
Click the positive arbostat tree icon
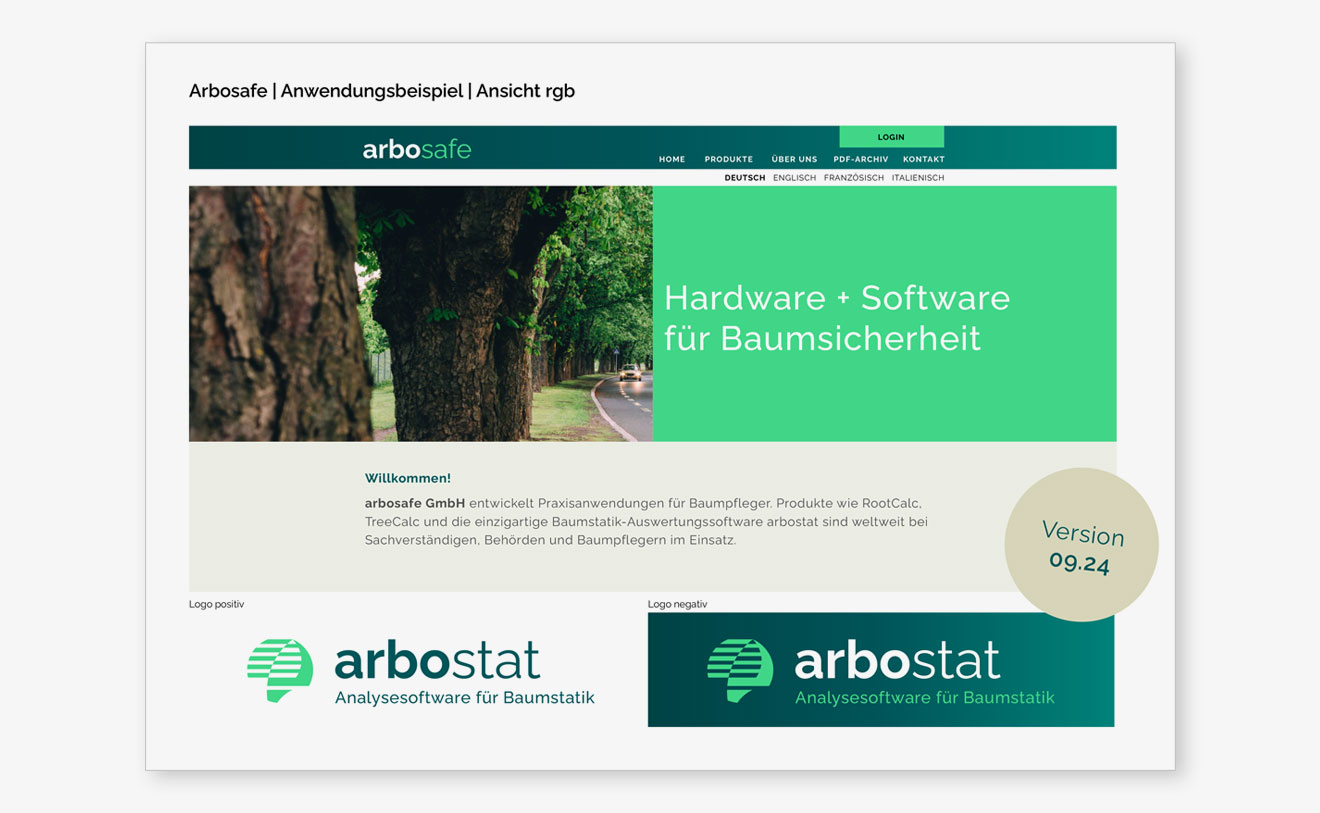pos(280,670)
